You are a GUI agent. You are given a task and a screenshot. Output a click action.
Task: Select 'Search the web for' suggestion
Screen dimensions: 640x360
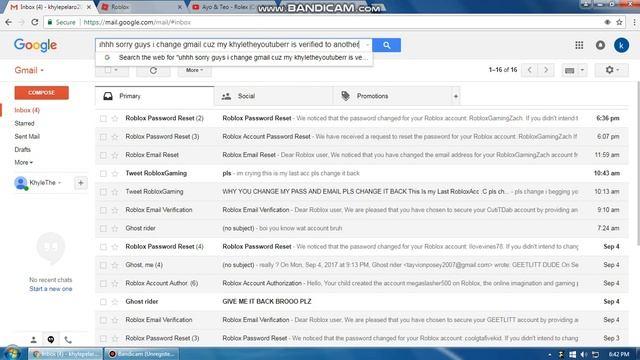point(234,58)
